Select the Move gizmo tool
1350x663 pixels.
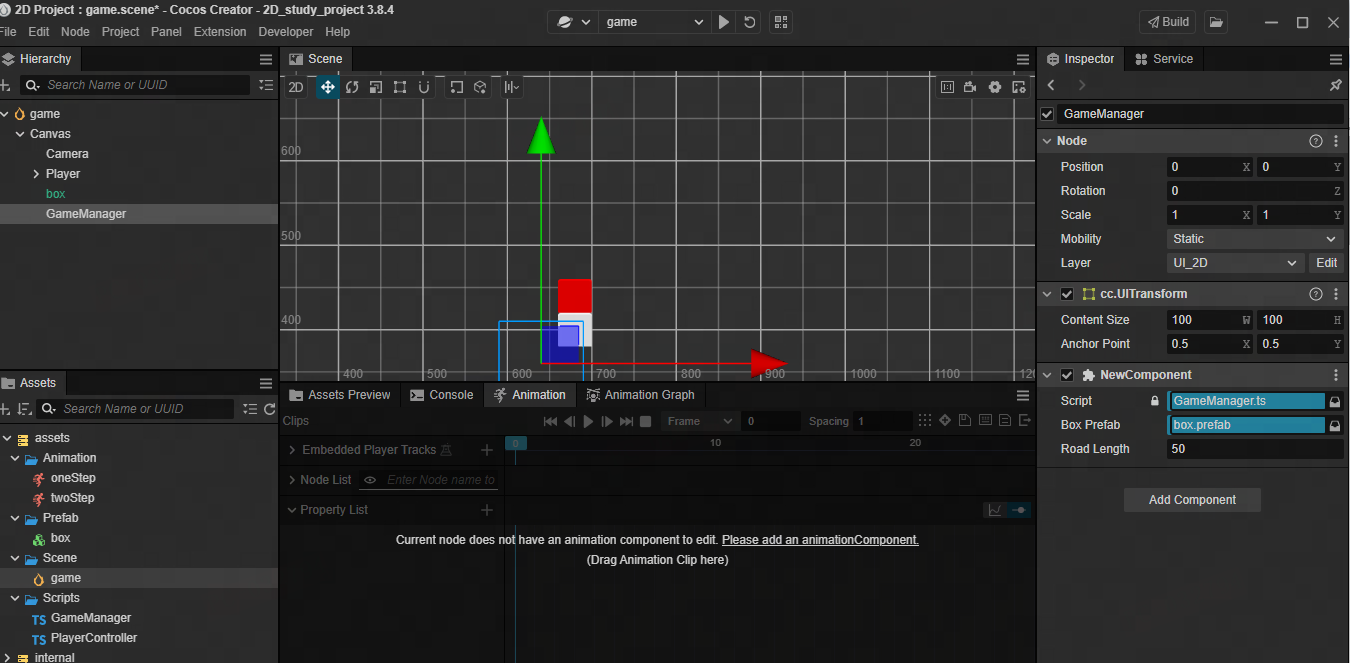tap(327, 87)
